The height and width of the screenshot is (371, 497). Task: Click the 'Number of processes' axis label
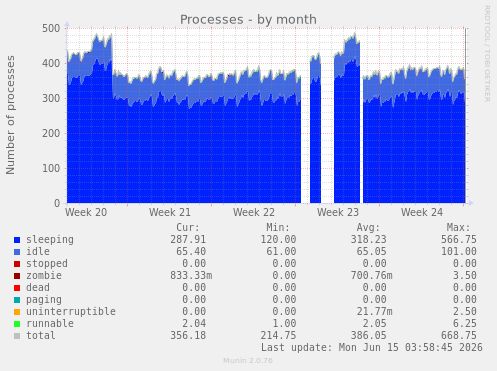pyautogui.click(x=10, y=115)
